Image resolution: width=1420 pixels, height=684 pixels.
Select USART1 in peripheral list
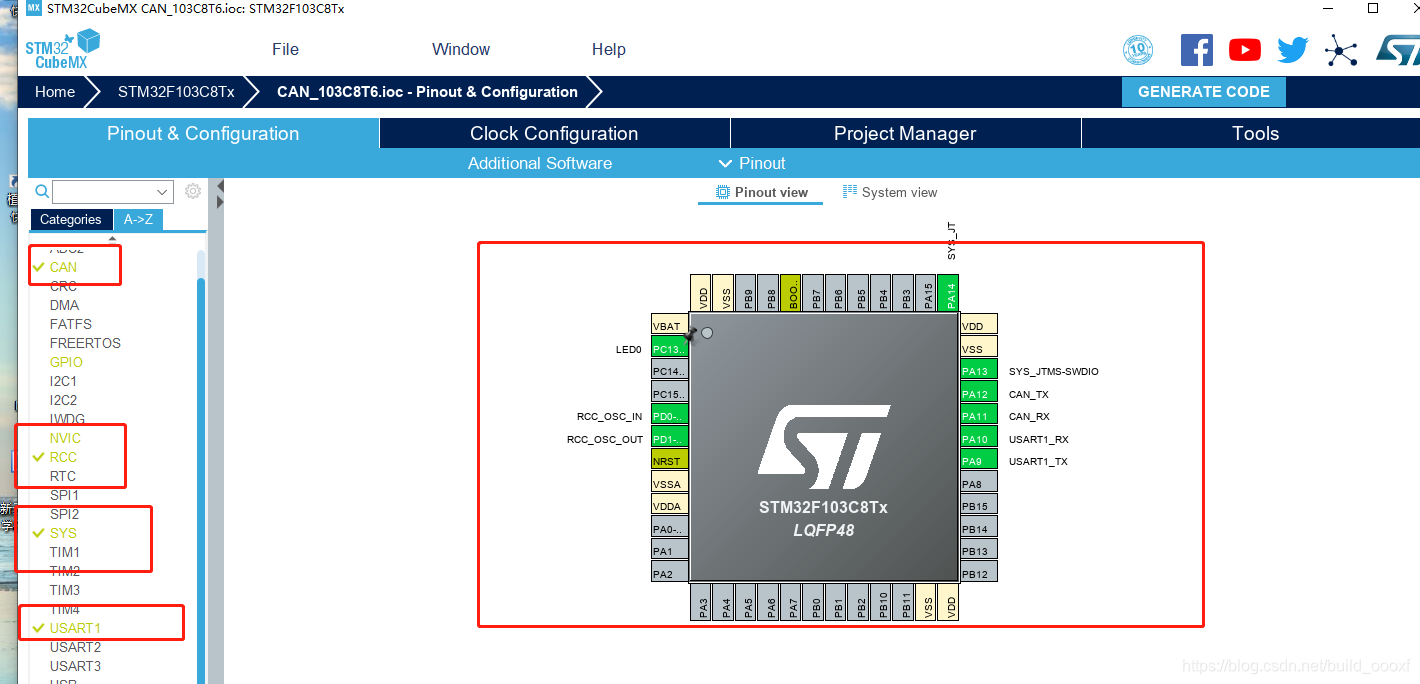[75, 628]
